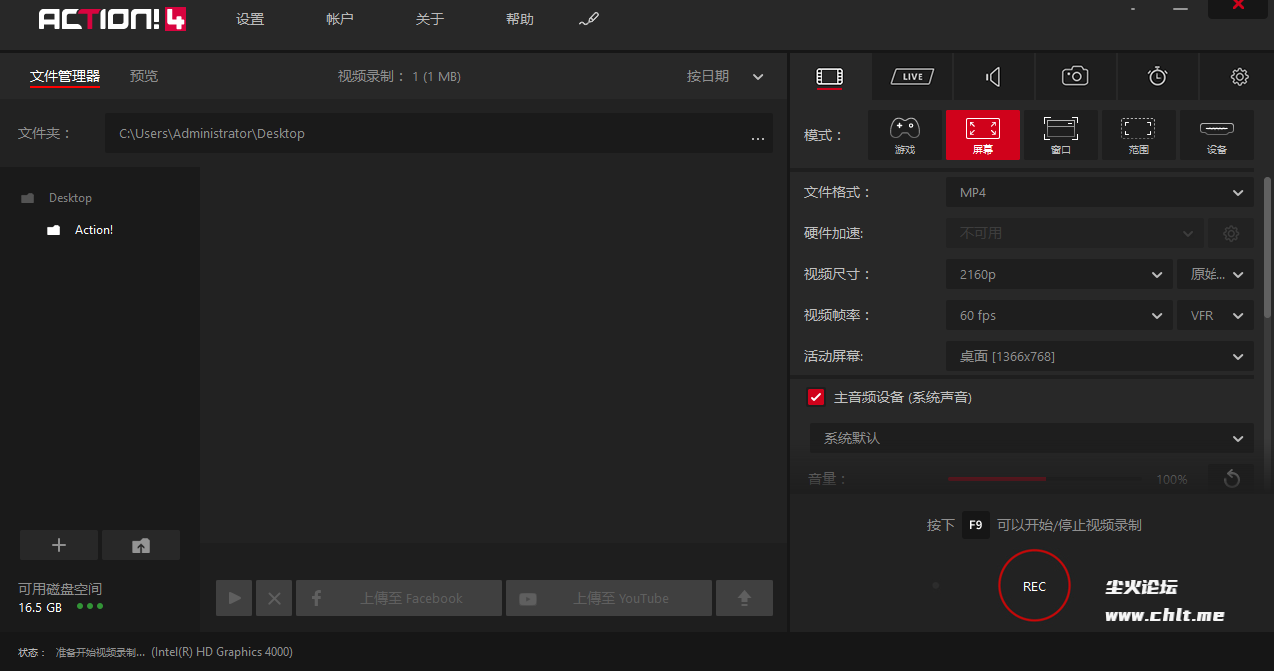This screenshot has width=1274, height=671.
Task: Select the device recording mode (设备)
Action: click(1216, 135)
